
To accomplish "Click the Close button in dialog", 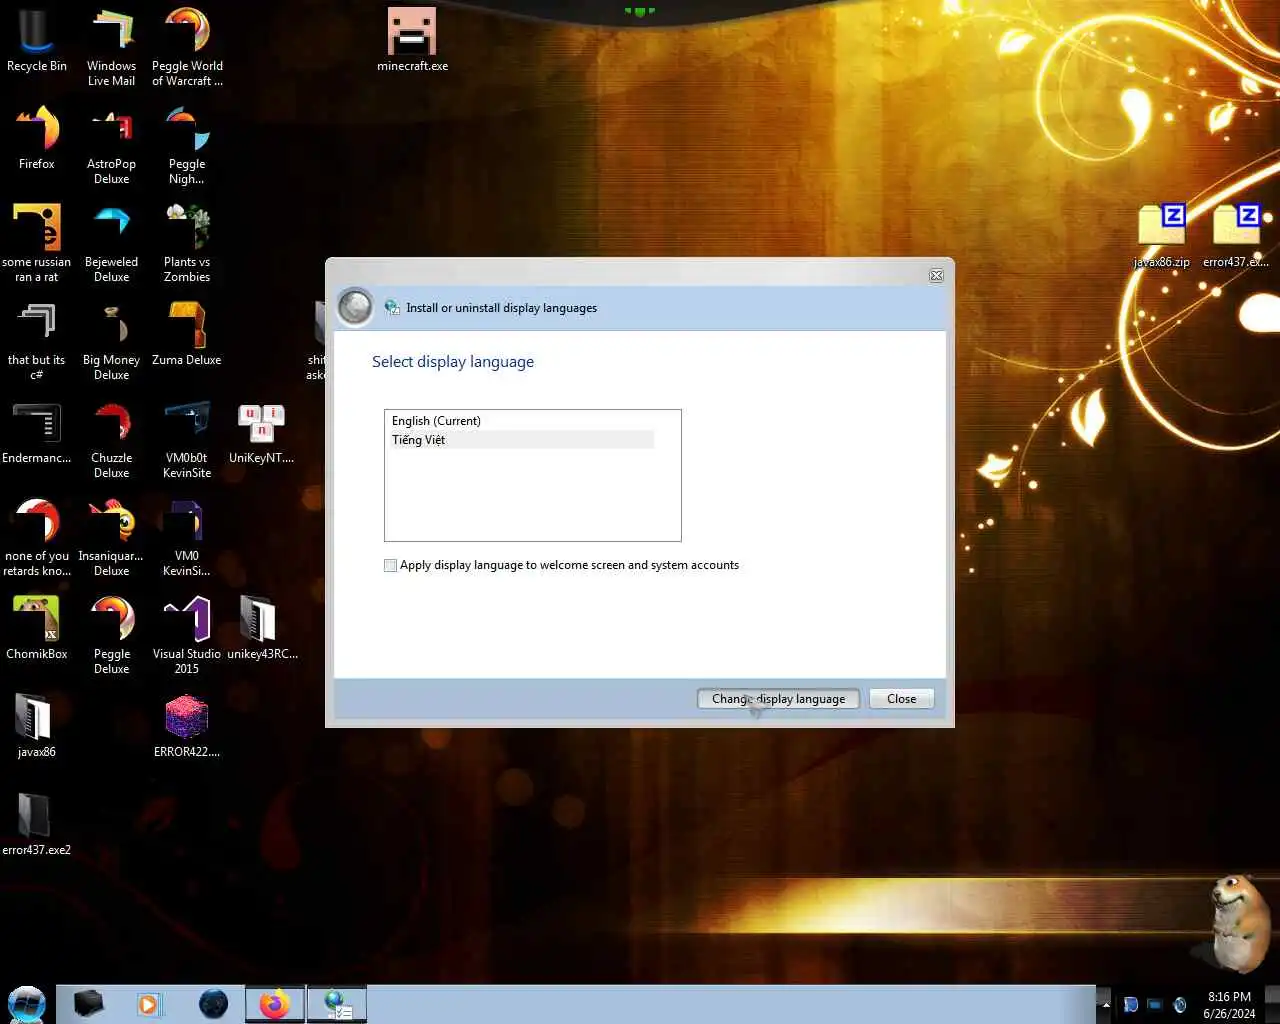I will (901, 699).
